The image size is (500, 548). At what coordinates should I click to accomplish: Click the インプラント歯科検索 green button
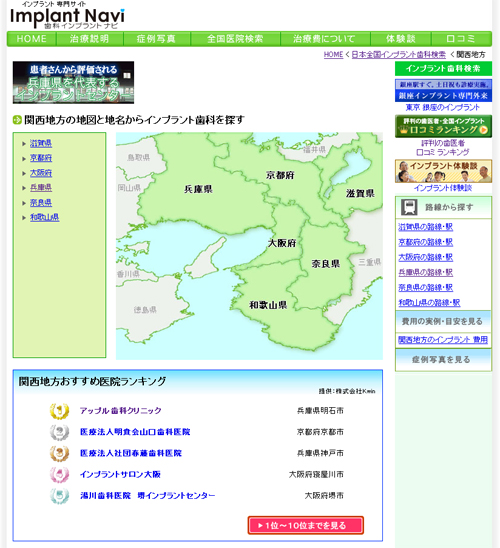click(443, 68)
